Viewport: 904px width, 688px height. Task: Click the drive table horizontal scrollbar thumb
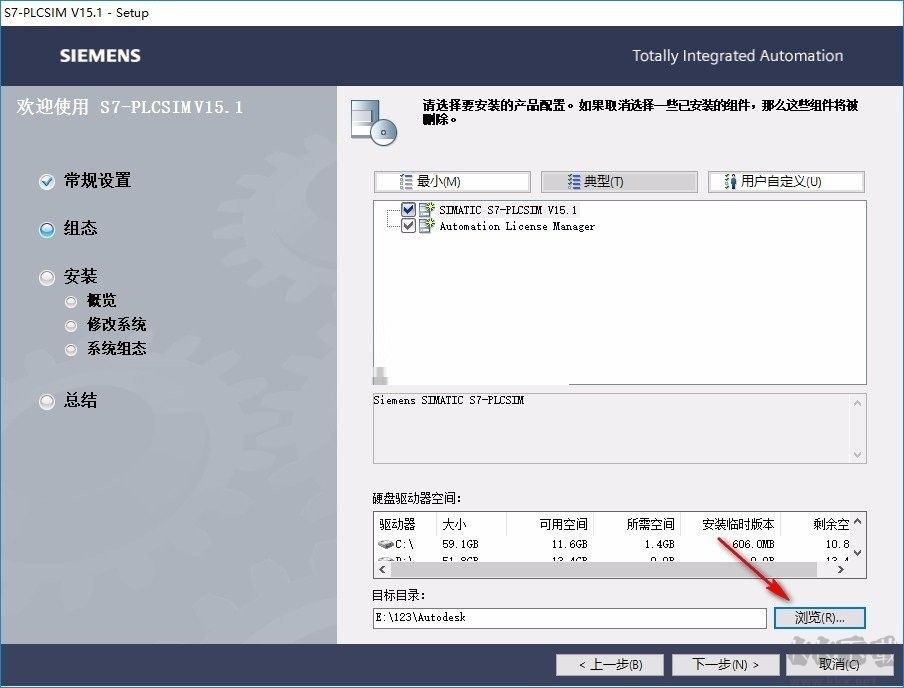[604, 569]
